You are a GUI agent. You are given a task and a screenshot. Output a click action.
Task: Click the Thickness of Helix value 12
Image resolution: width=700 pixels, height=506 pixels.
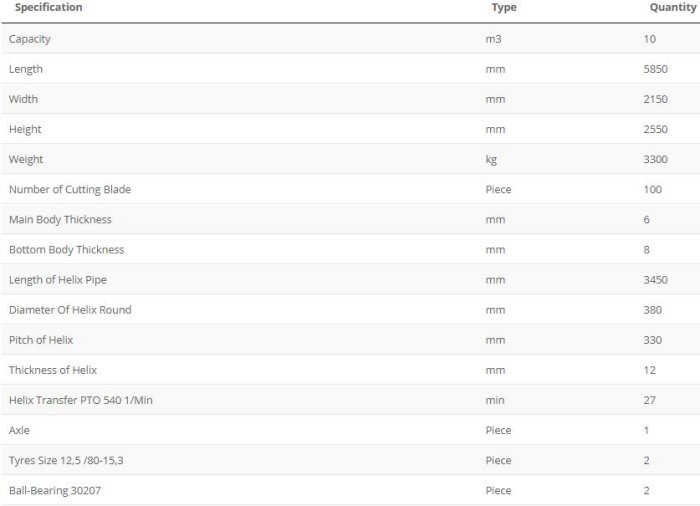649,370
